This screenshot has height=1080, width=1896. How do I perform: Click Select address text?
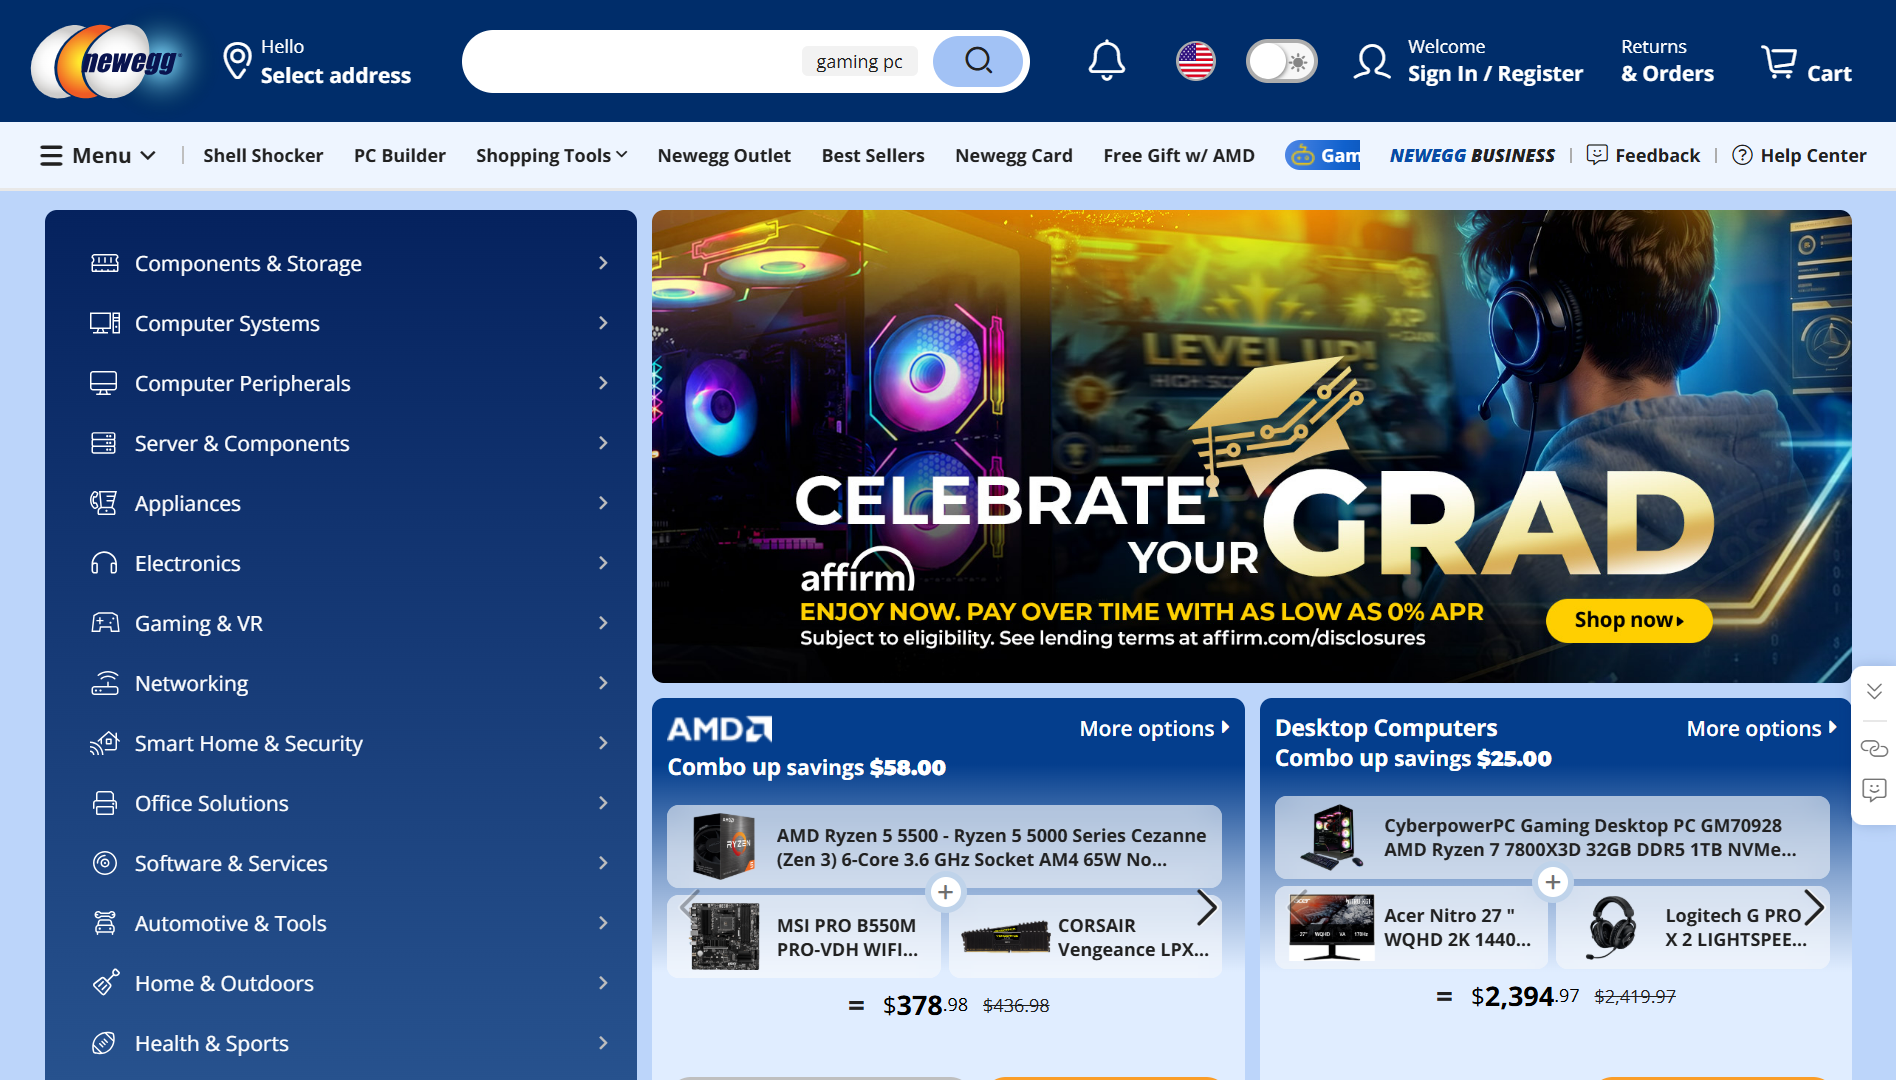(336, 75)
